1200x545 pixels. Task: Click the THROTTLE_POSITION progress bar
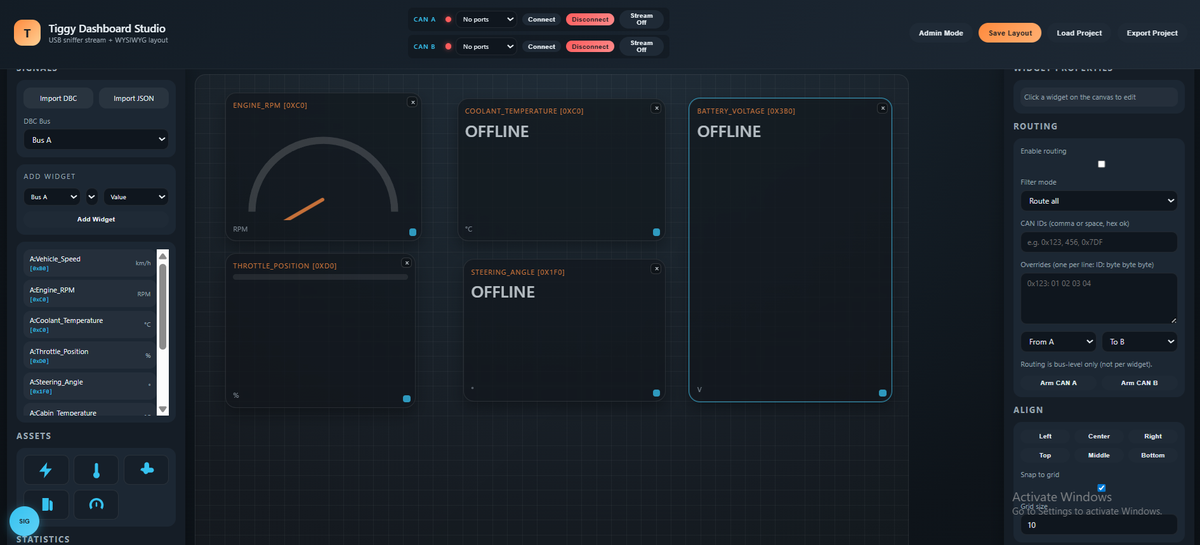click(x=320, y=277)
